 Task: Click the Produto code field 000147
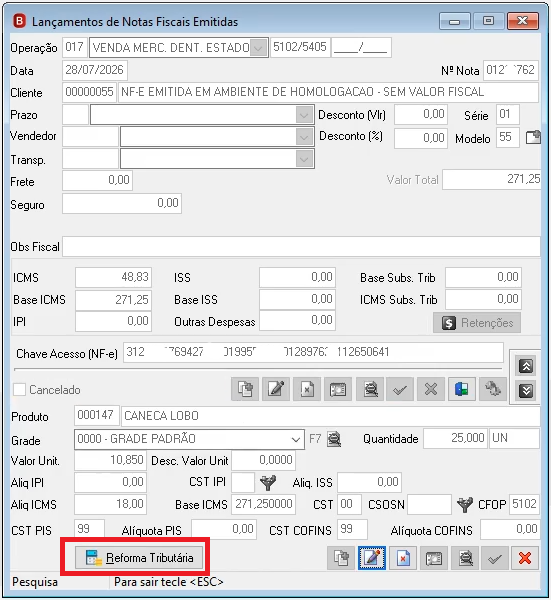coord(97,416)
